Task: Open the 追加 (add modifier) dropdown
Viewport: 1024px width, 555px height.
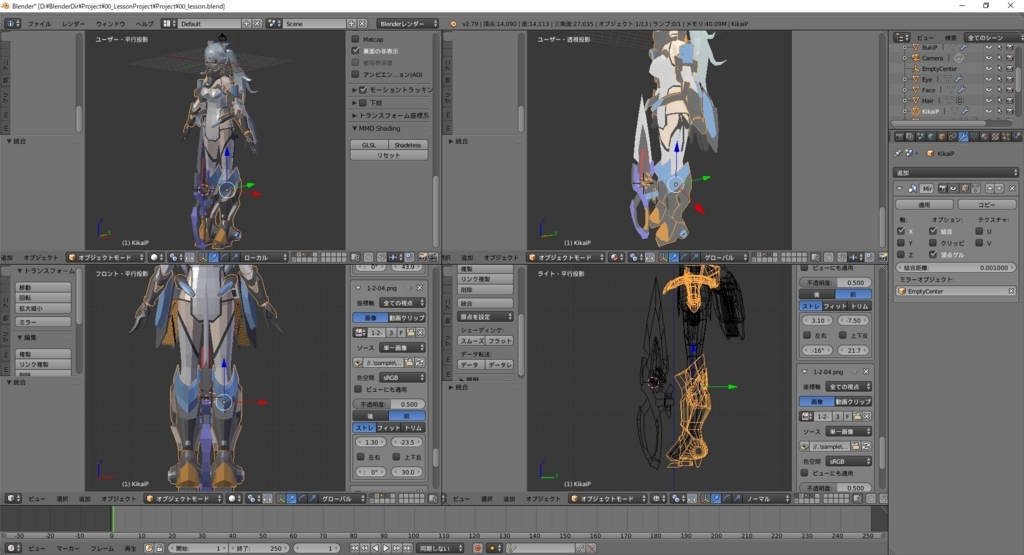Action: pos(955,172)
